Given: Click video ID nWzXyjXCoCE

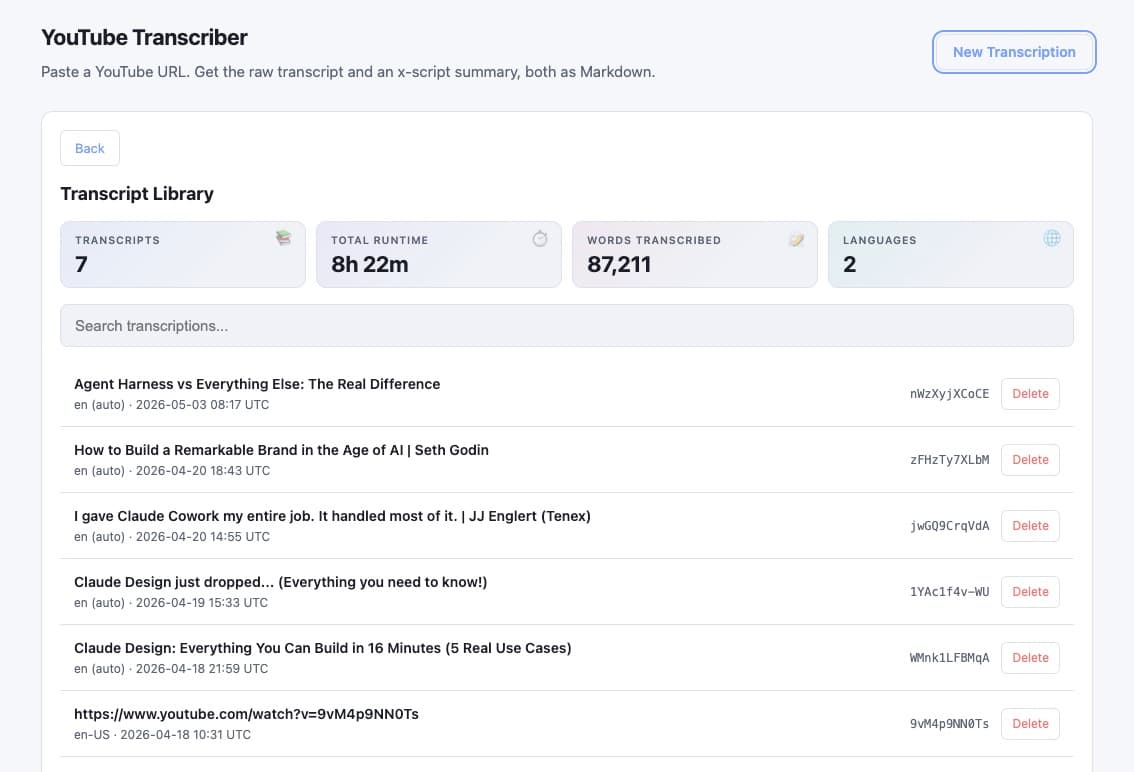Looking at the screenshot, I should (x=949, y=394).
